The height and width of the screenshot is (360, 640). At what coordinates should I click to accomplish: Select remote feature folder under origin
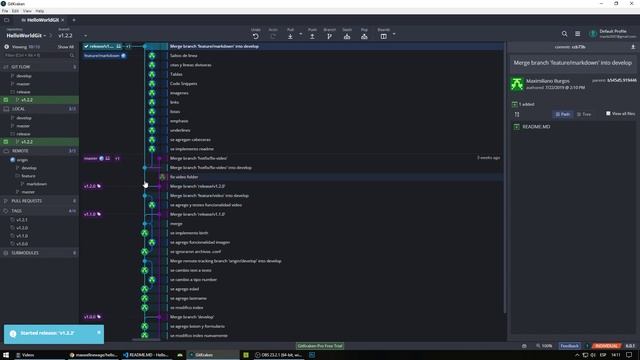click(28, 176)
